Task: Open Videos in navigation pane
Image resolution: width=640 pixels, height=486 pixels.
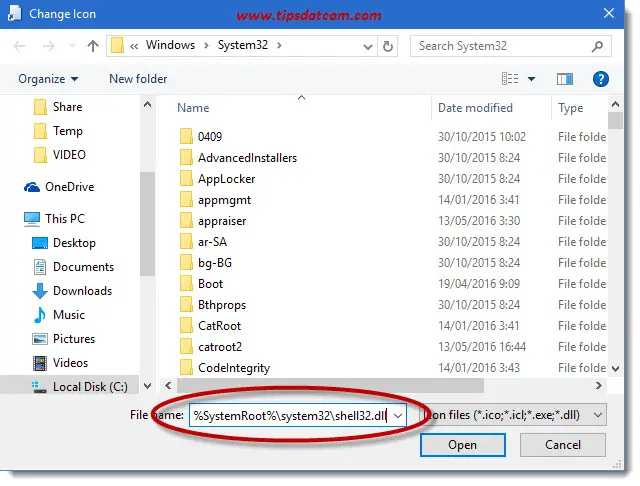Action: coord(60,363)
